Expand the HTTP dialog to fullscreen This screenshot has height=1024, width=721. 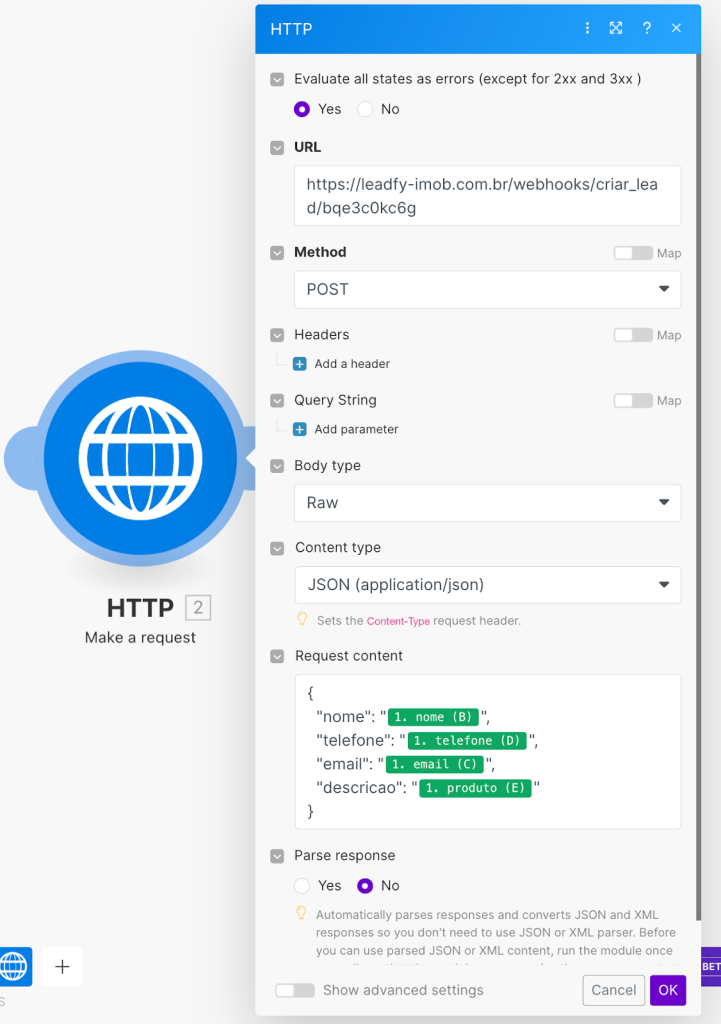click(x=616, y=28)
